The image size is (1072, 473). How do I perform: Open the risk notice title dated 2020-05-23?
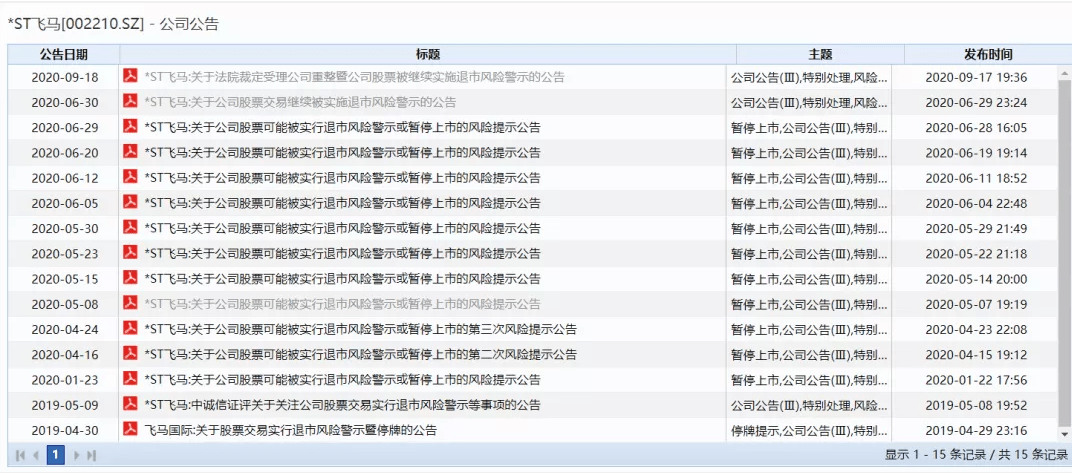343,254
